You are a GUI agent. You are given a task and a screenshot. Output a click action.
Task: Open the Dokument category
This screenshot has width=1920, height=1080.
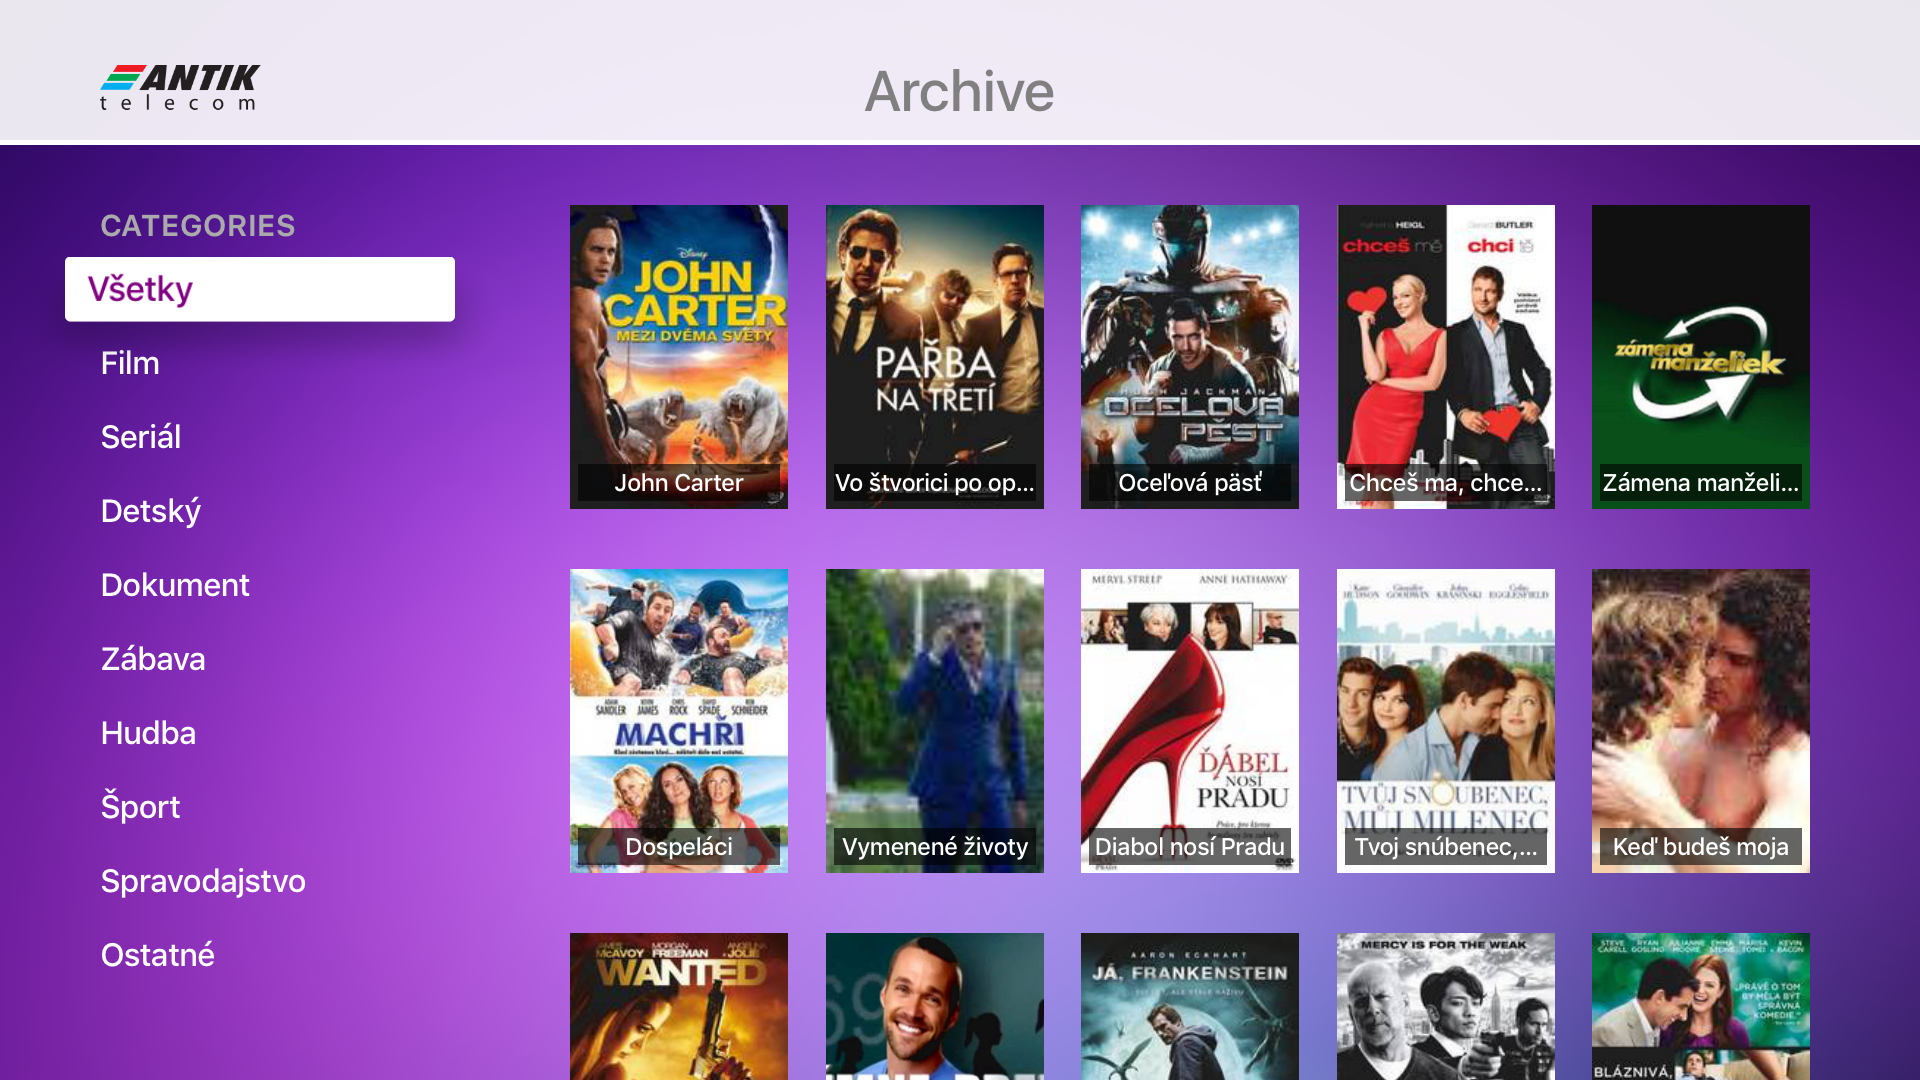pyautogui.click(x=175, y=585)
